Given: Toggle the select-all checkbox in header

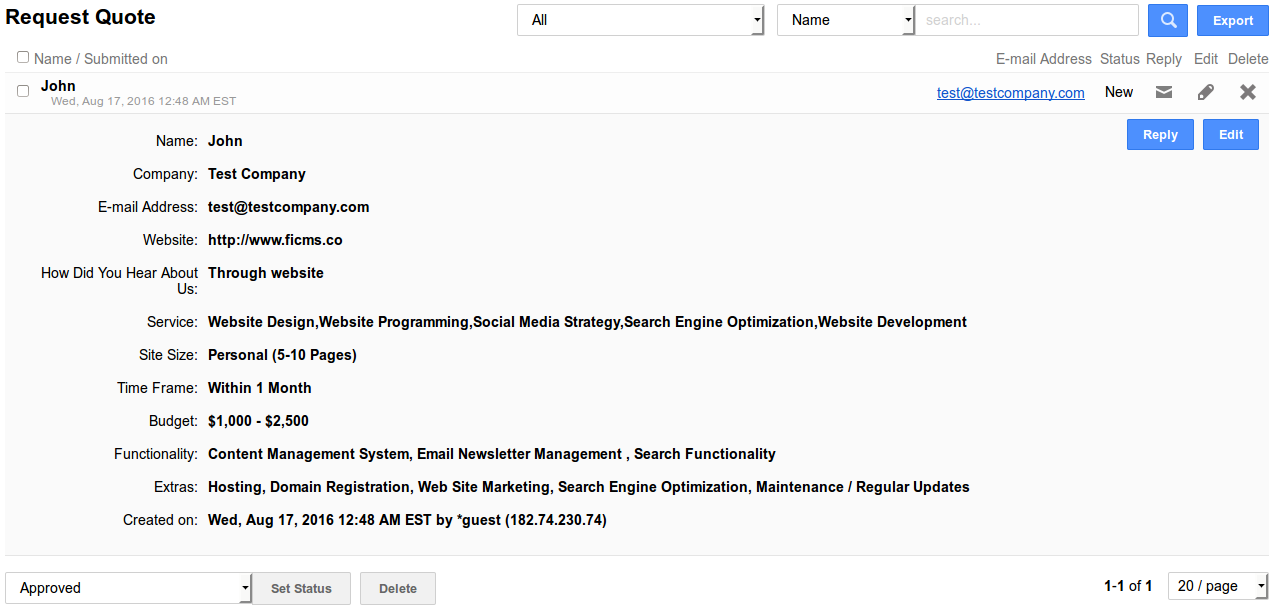Looking at the screenshot, I should [23, 58].
